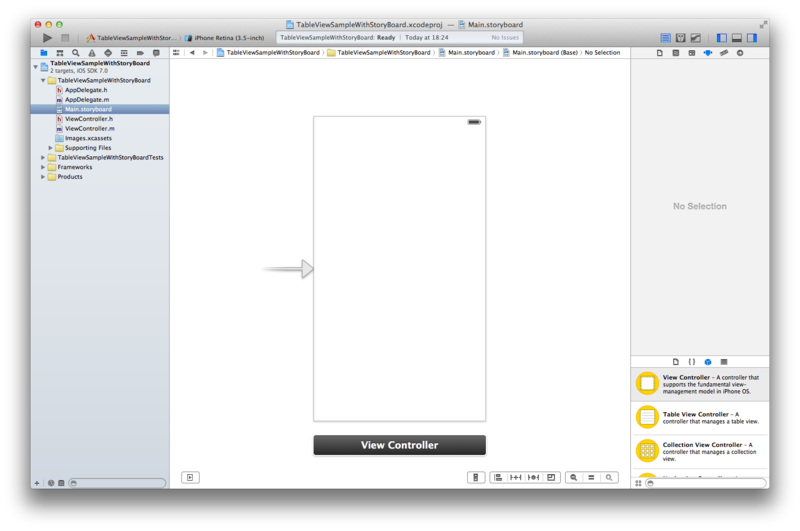Open the Media library

click(723, 362)
